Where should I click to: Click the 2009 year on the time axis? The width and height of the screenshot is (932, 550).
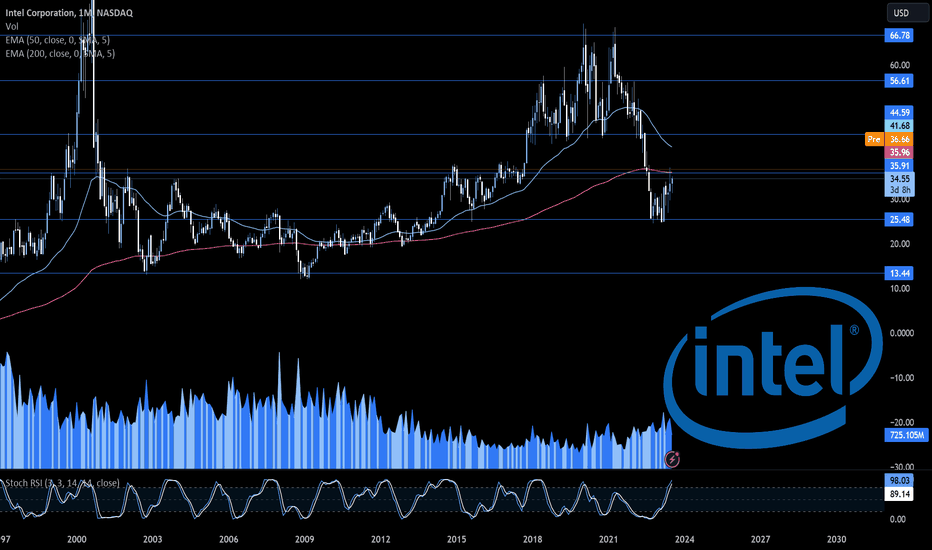click(305, 539)
